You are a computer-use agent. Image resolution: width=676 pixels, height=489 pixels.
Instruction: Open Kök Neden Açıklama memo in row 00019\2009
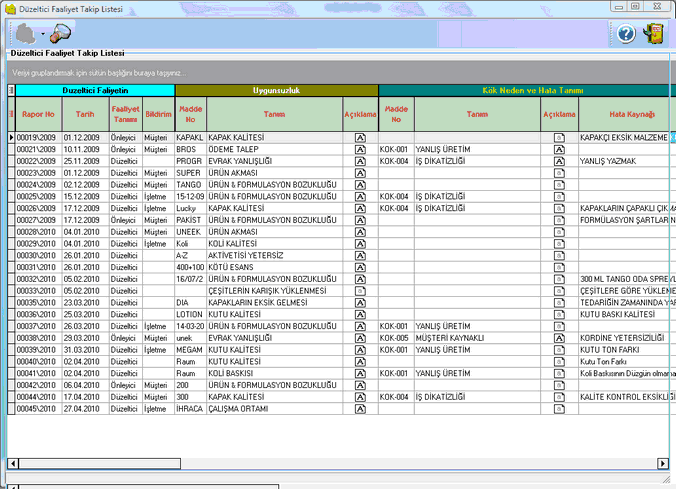coord(559,138)
